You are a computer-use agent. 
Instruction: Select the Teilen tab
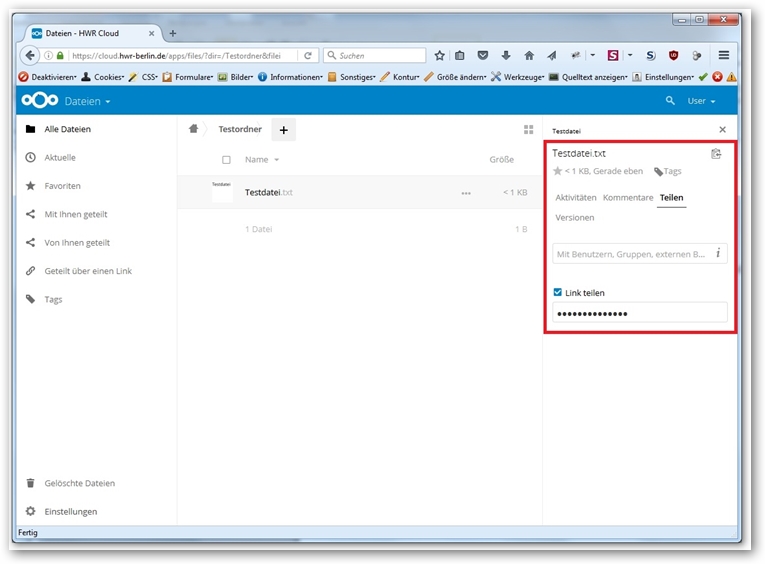click(671, 198)
